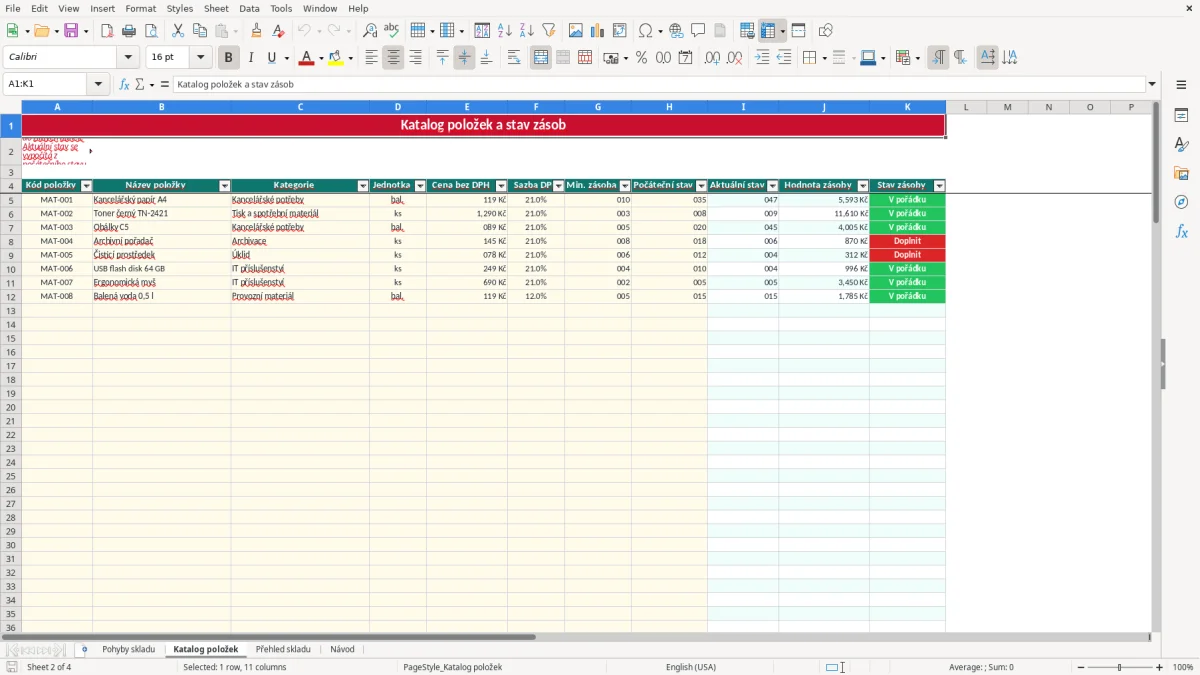The image size is (1200, 675).
Task: Expand the Name Box dropdown
Action: 98,84
